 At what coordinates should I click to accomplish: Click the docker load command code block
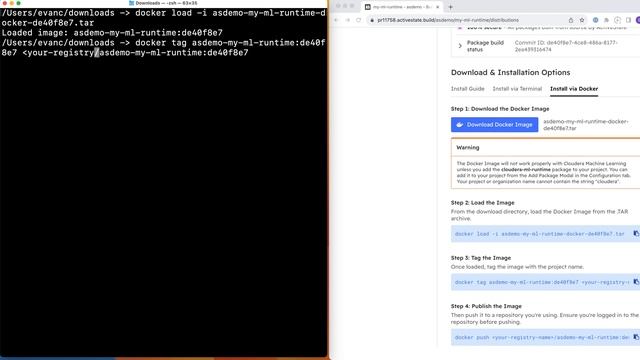click(540, 234)
